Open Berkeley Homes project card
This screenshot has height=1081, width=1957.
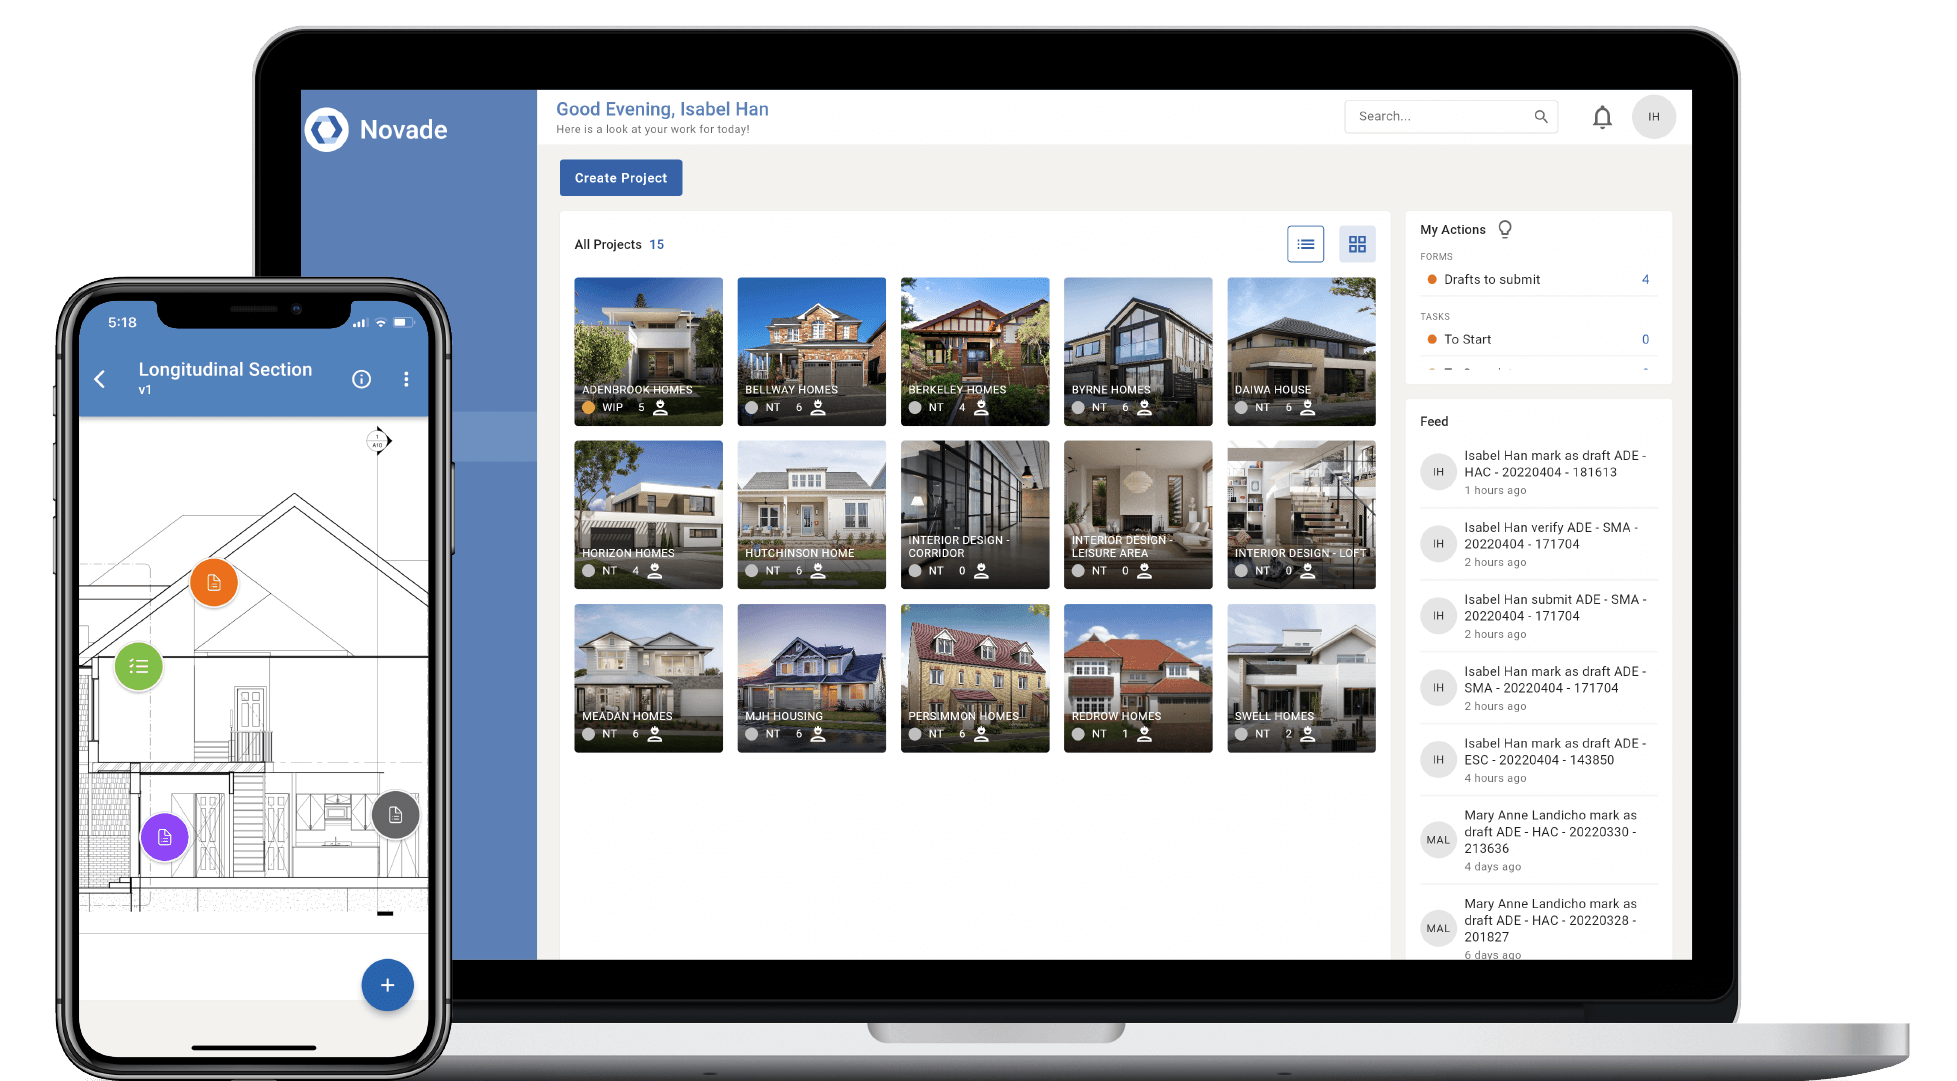coord(975,352)
